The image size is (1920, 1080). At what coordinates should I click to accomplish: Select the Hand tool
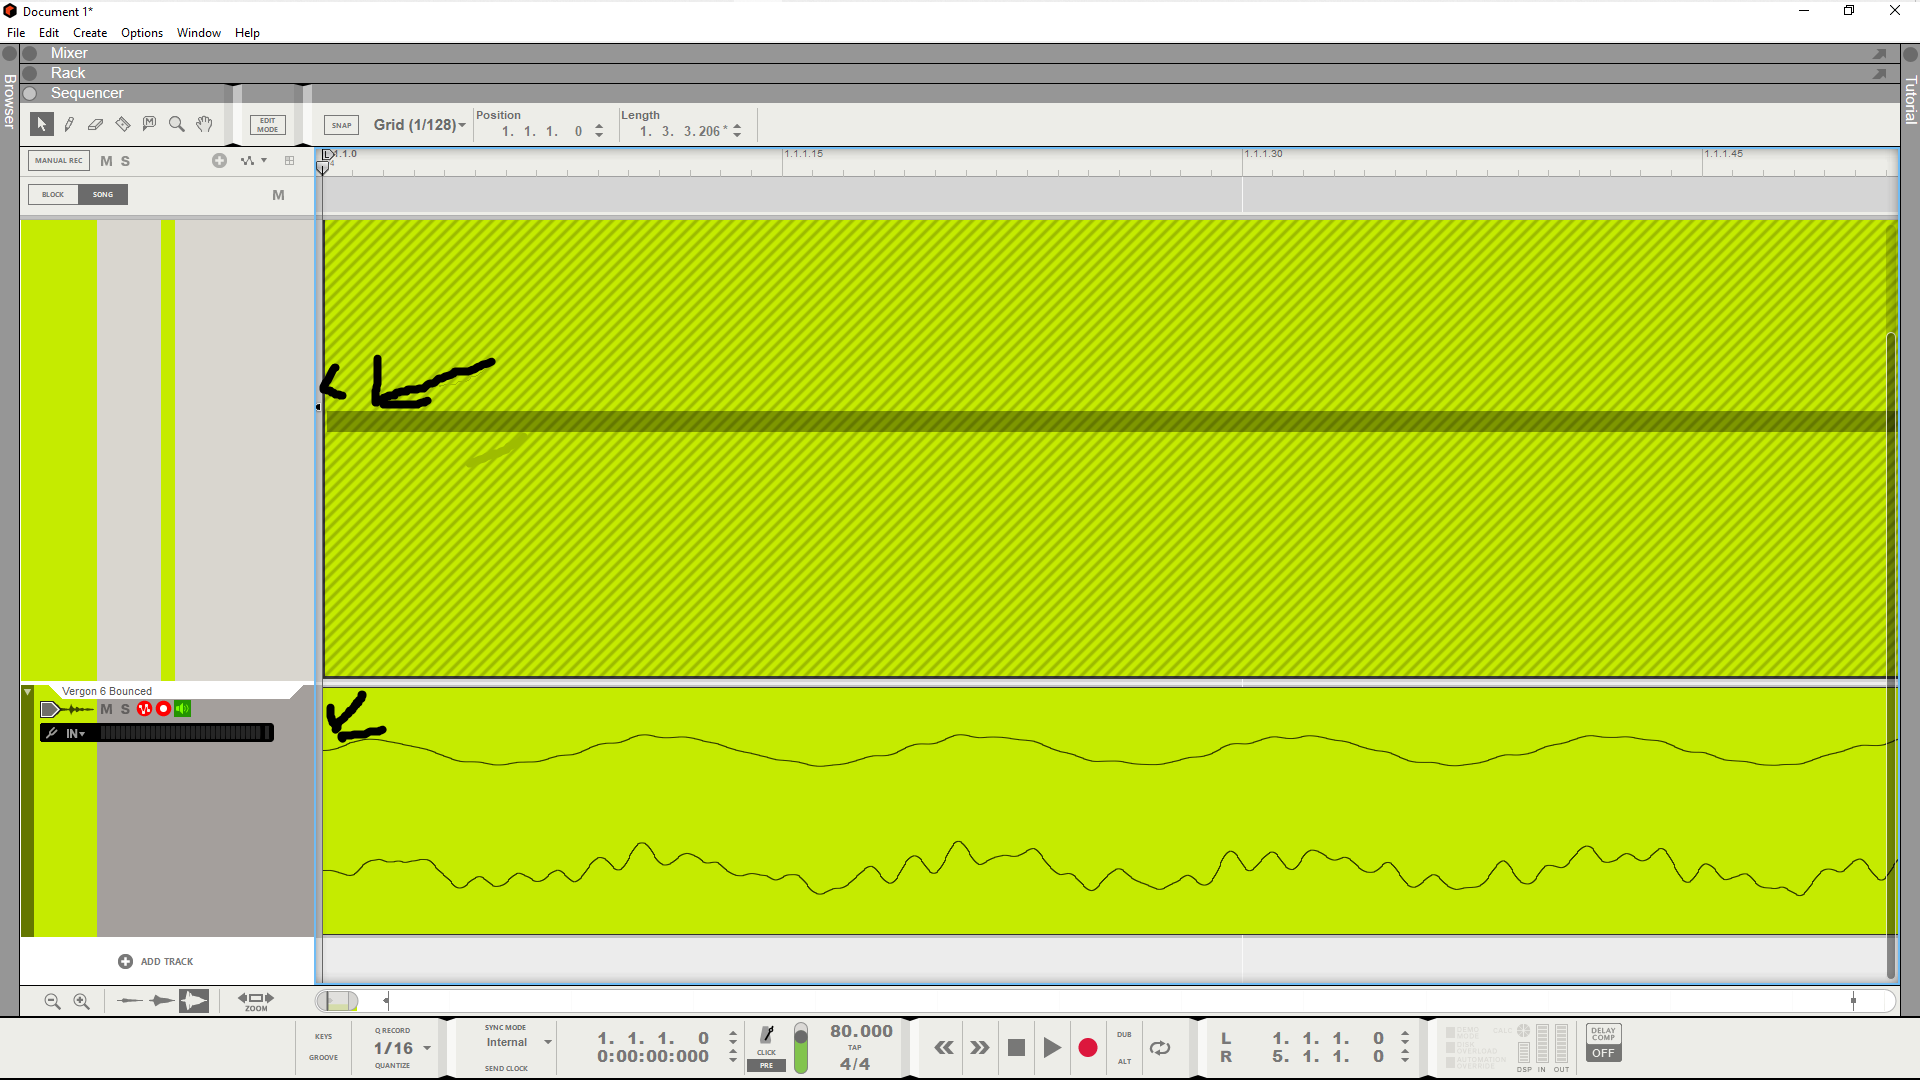coord(204,124)
